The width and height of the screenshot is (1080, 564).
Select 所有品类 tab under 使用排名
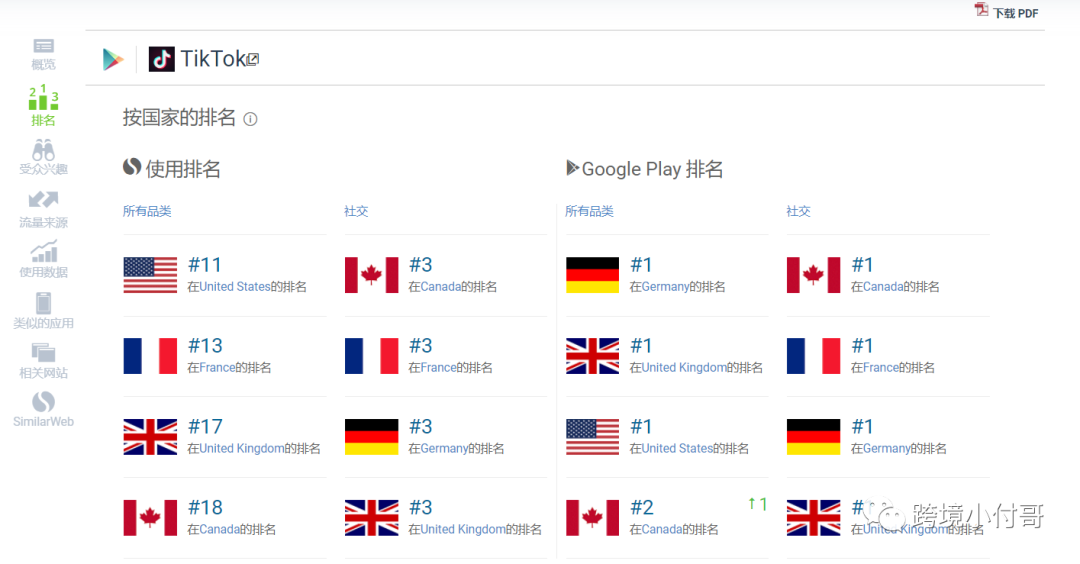click(x=147, y=211)
